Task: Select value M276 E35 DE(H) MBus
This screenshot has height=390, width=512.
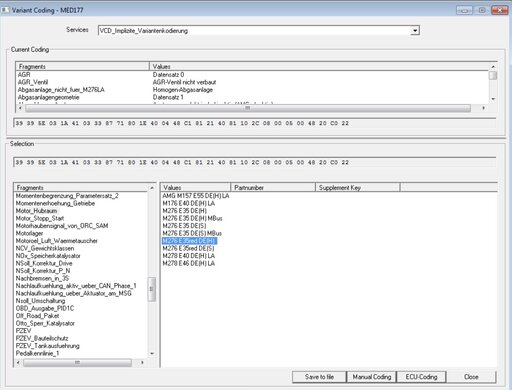Action: (x=192, y=218)
